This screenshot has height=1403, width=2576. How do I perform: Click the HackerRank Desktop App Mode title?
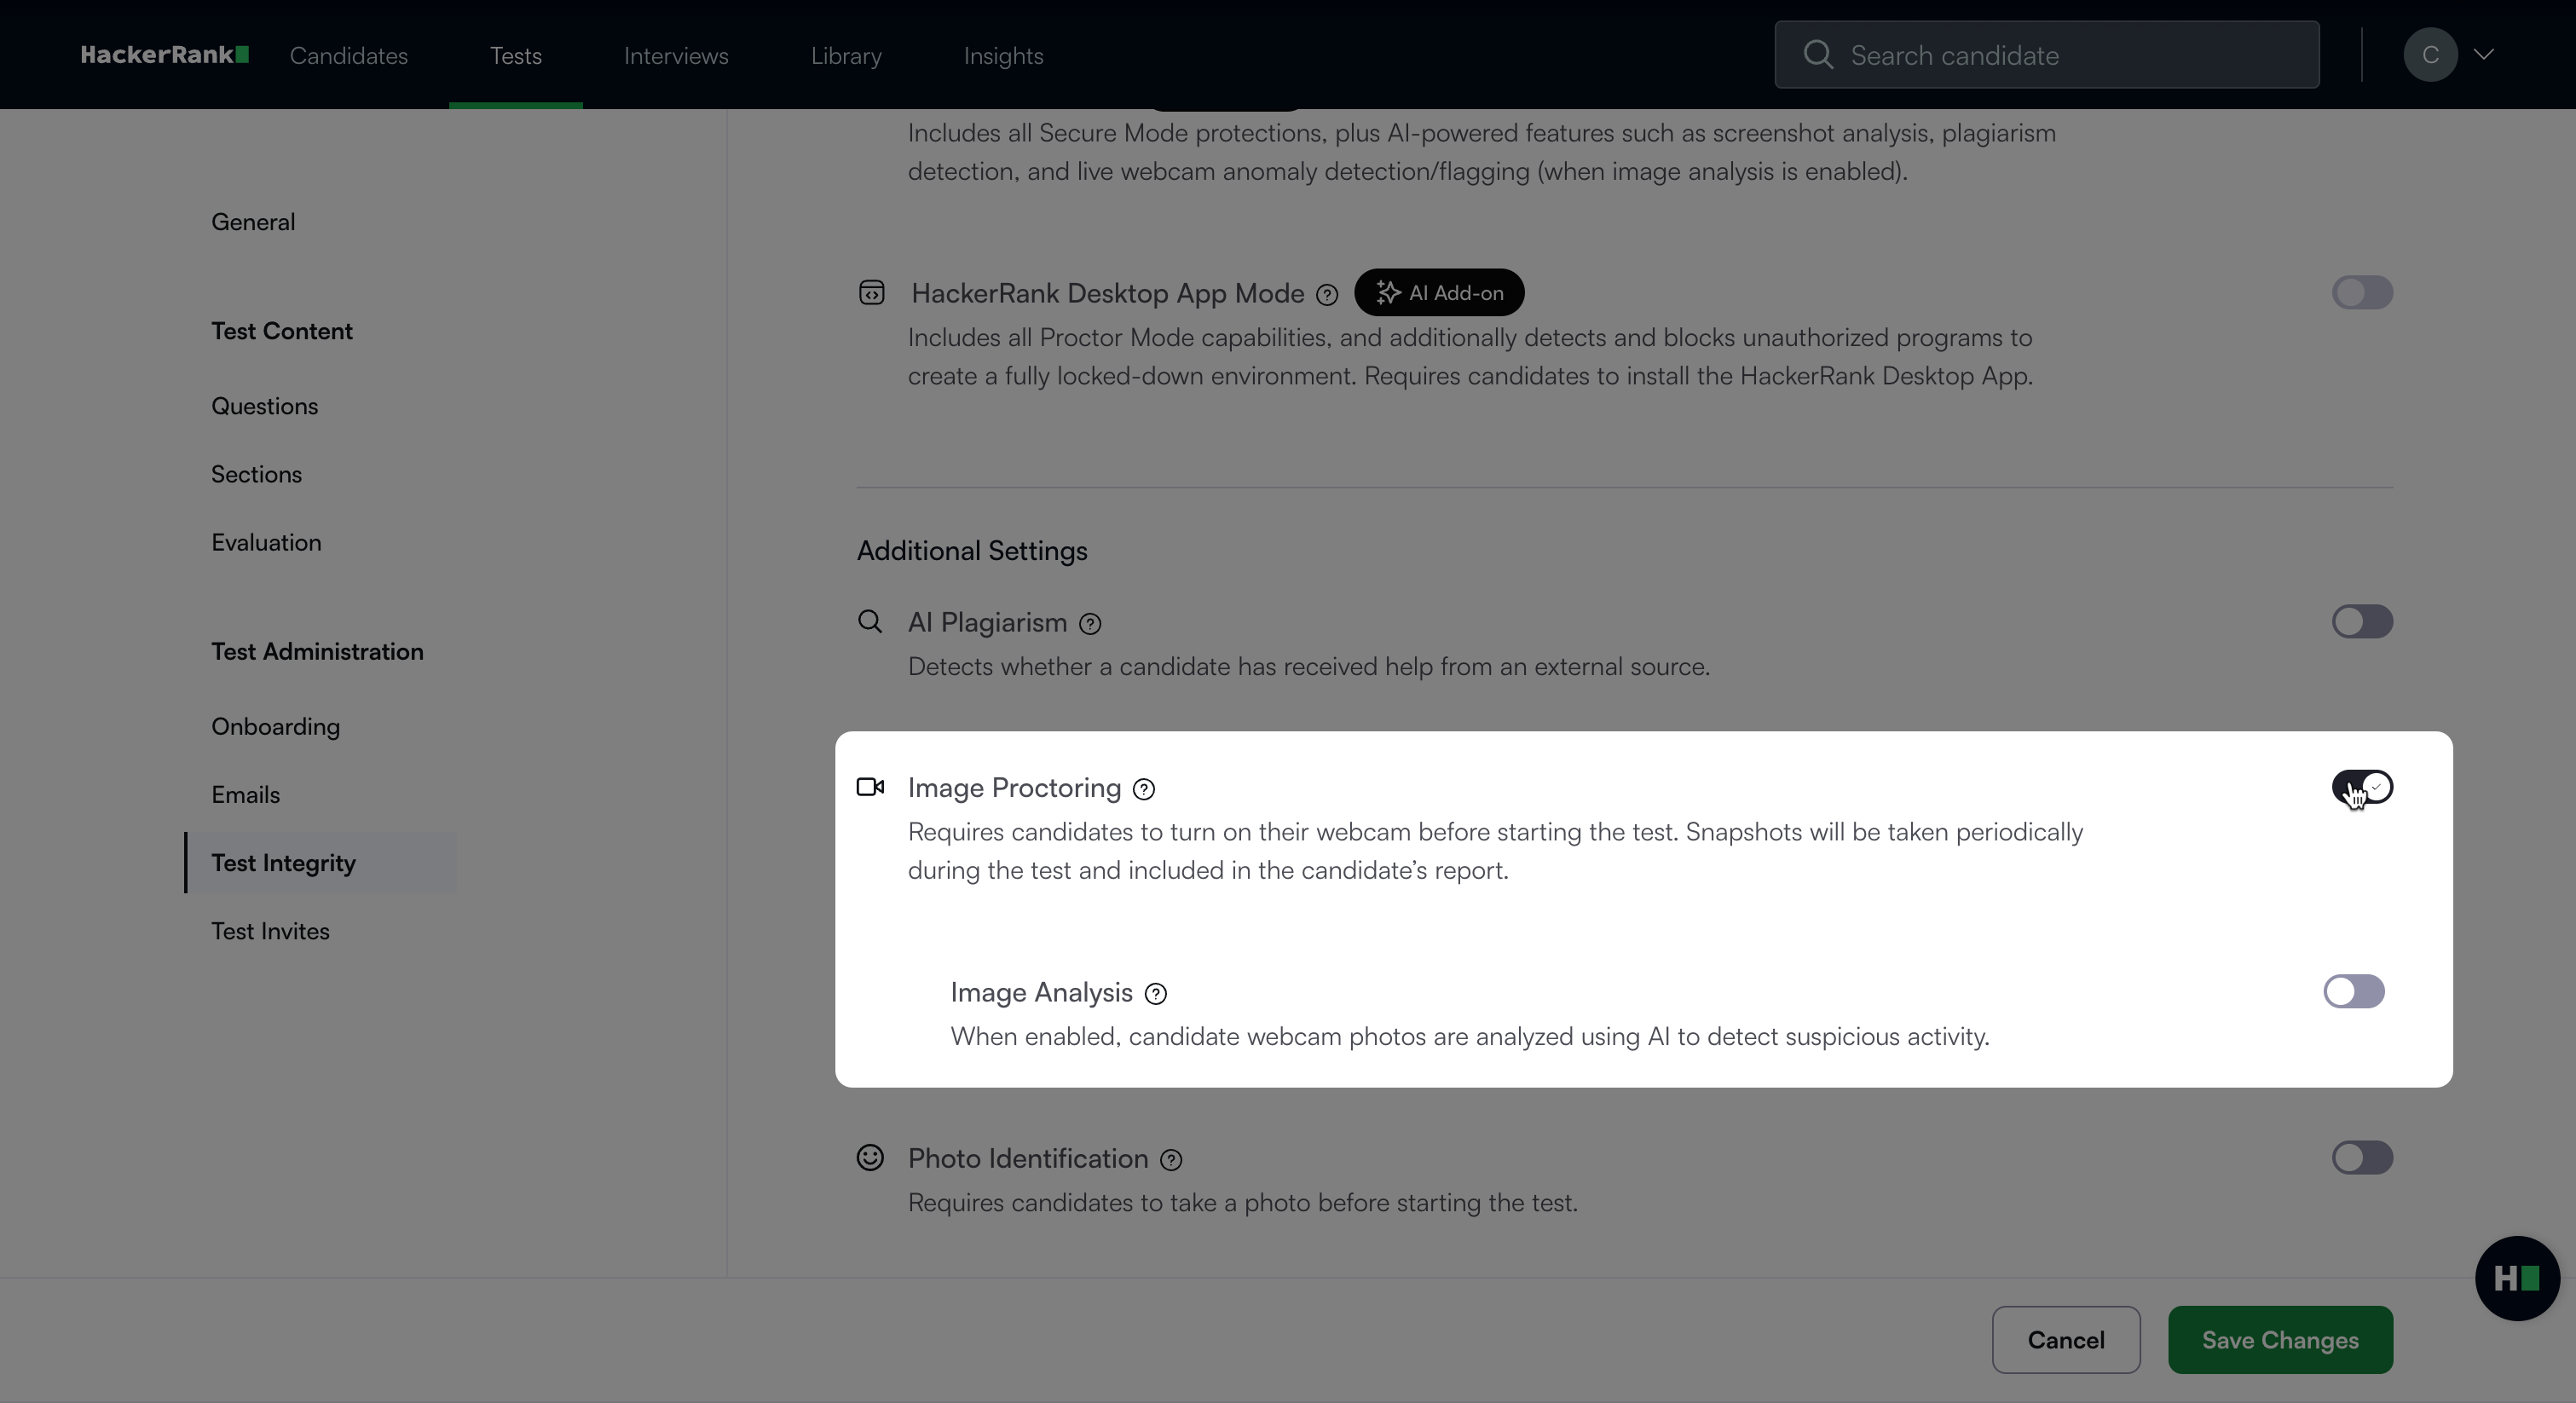[x=1107, y=293]
